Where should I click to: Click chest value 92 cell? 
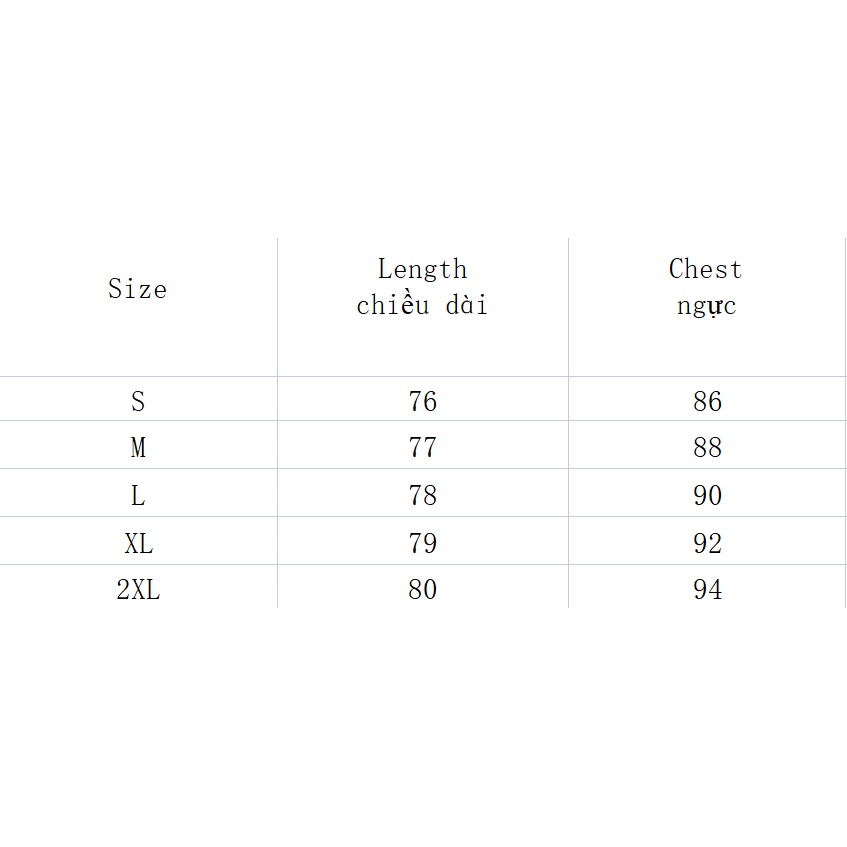pyautogui.click(x=707, y=544)
